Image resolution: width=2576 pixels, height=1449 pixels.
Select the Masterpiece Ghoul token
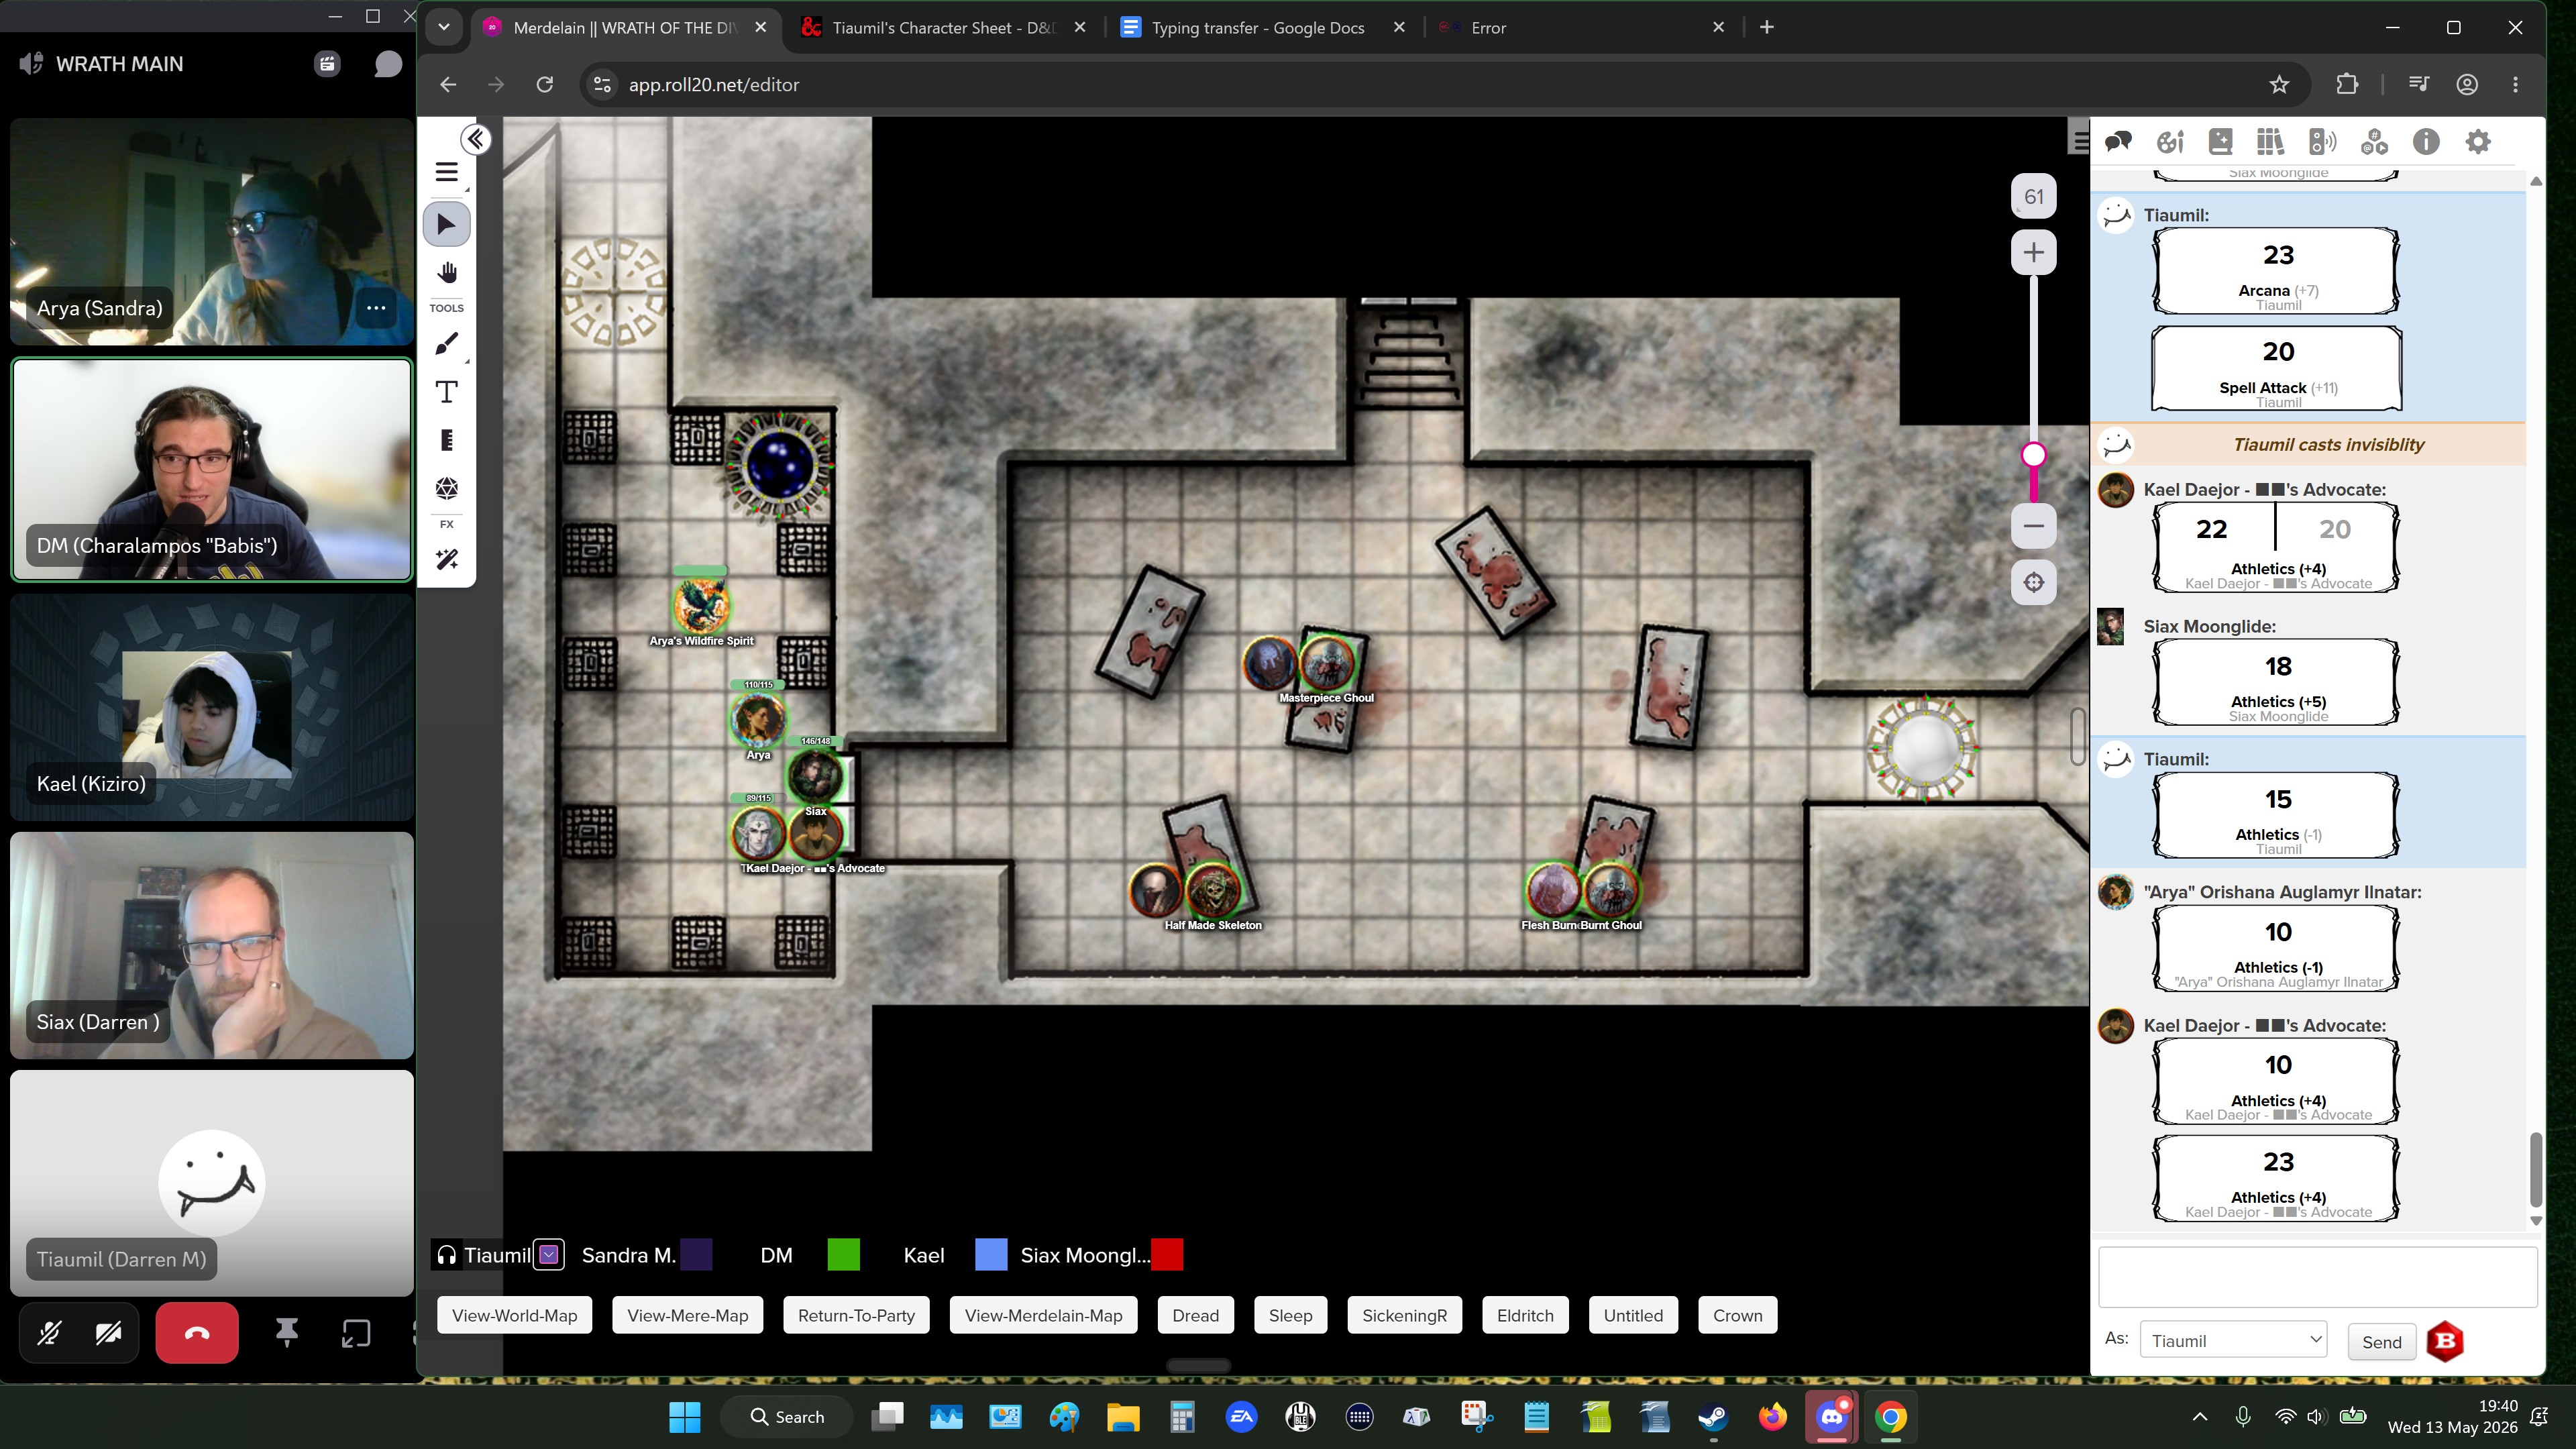click(x=1328, y=662)
